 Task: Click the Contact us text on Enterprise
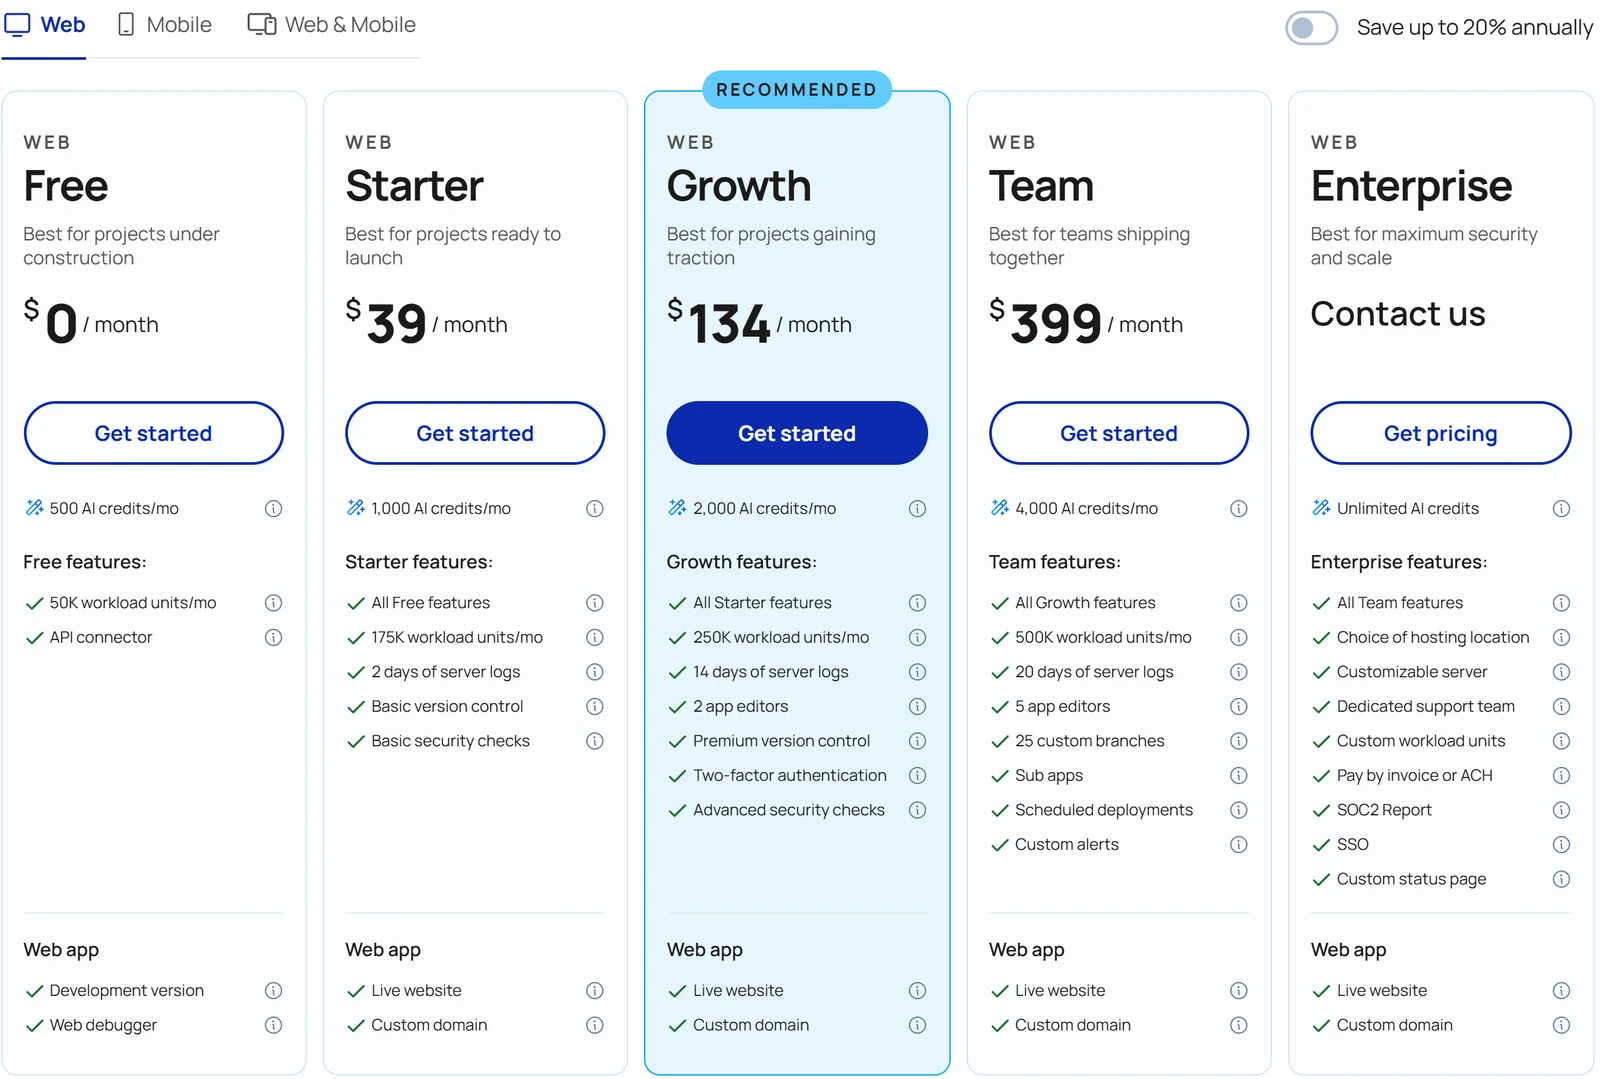click(1398, 314)
